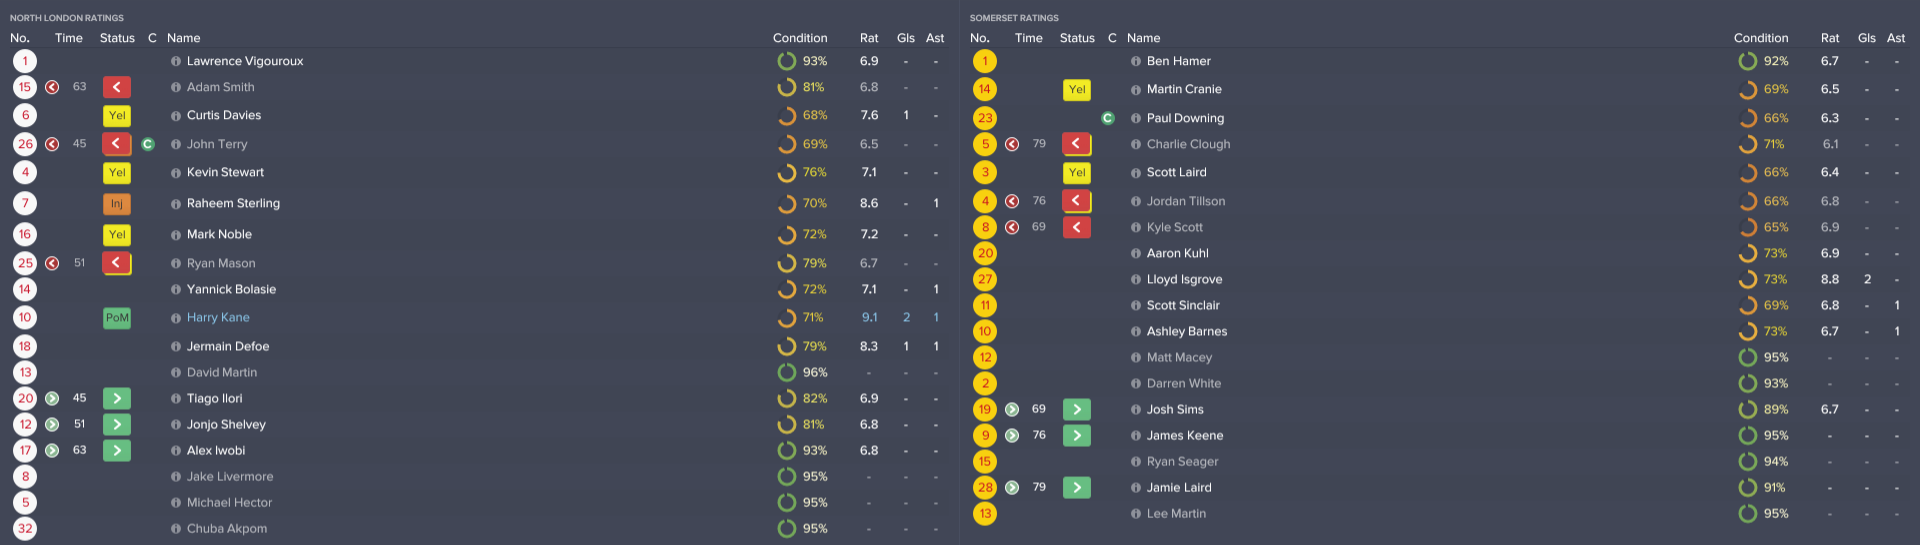Image resolution: width=1920 pixels, height=545 pixels.
Task: Open Lloyd Isgrove's player profile link
Action: (1184, 279)
